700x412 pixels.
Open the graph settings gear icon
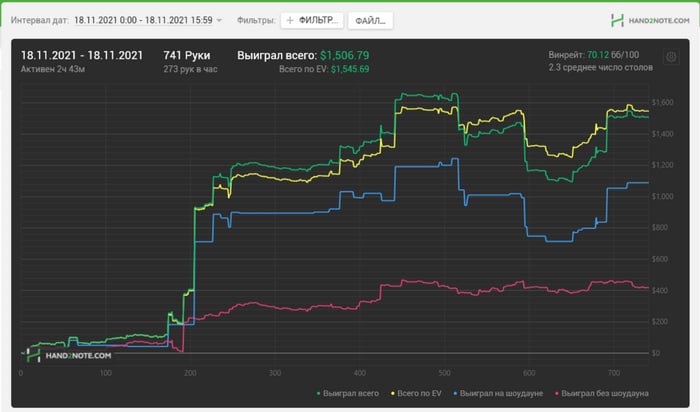[x=671, y=57]
